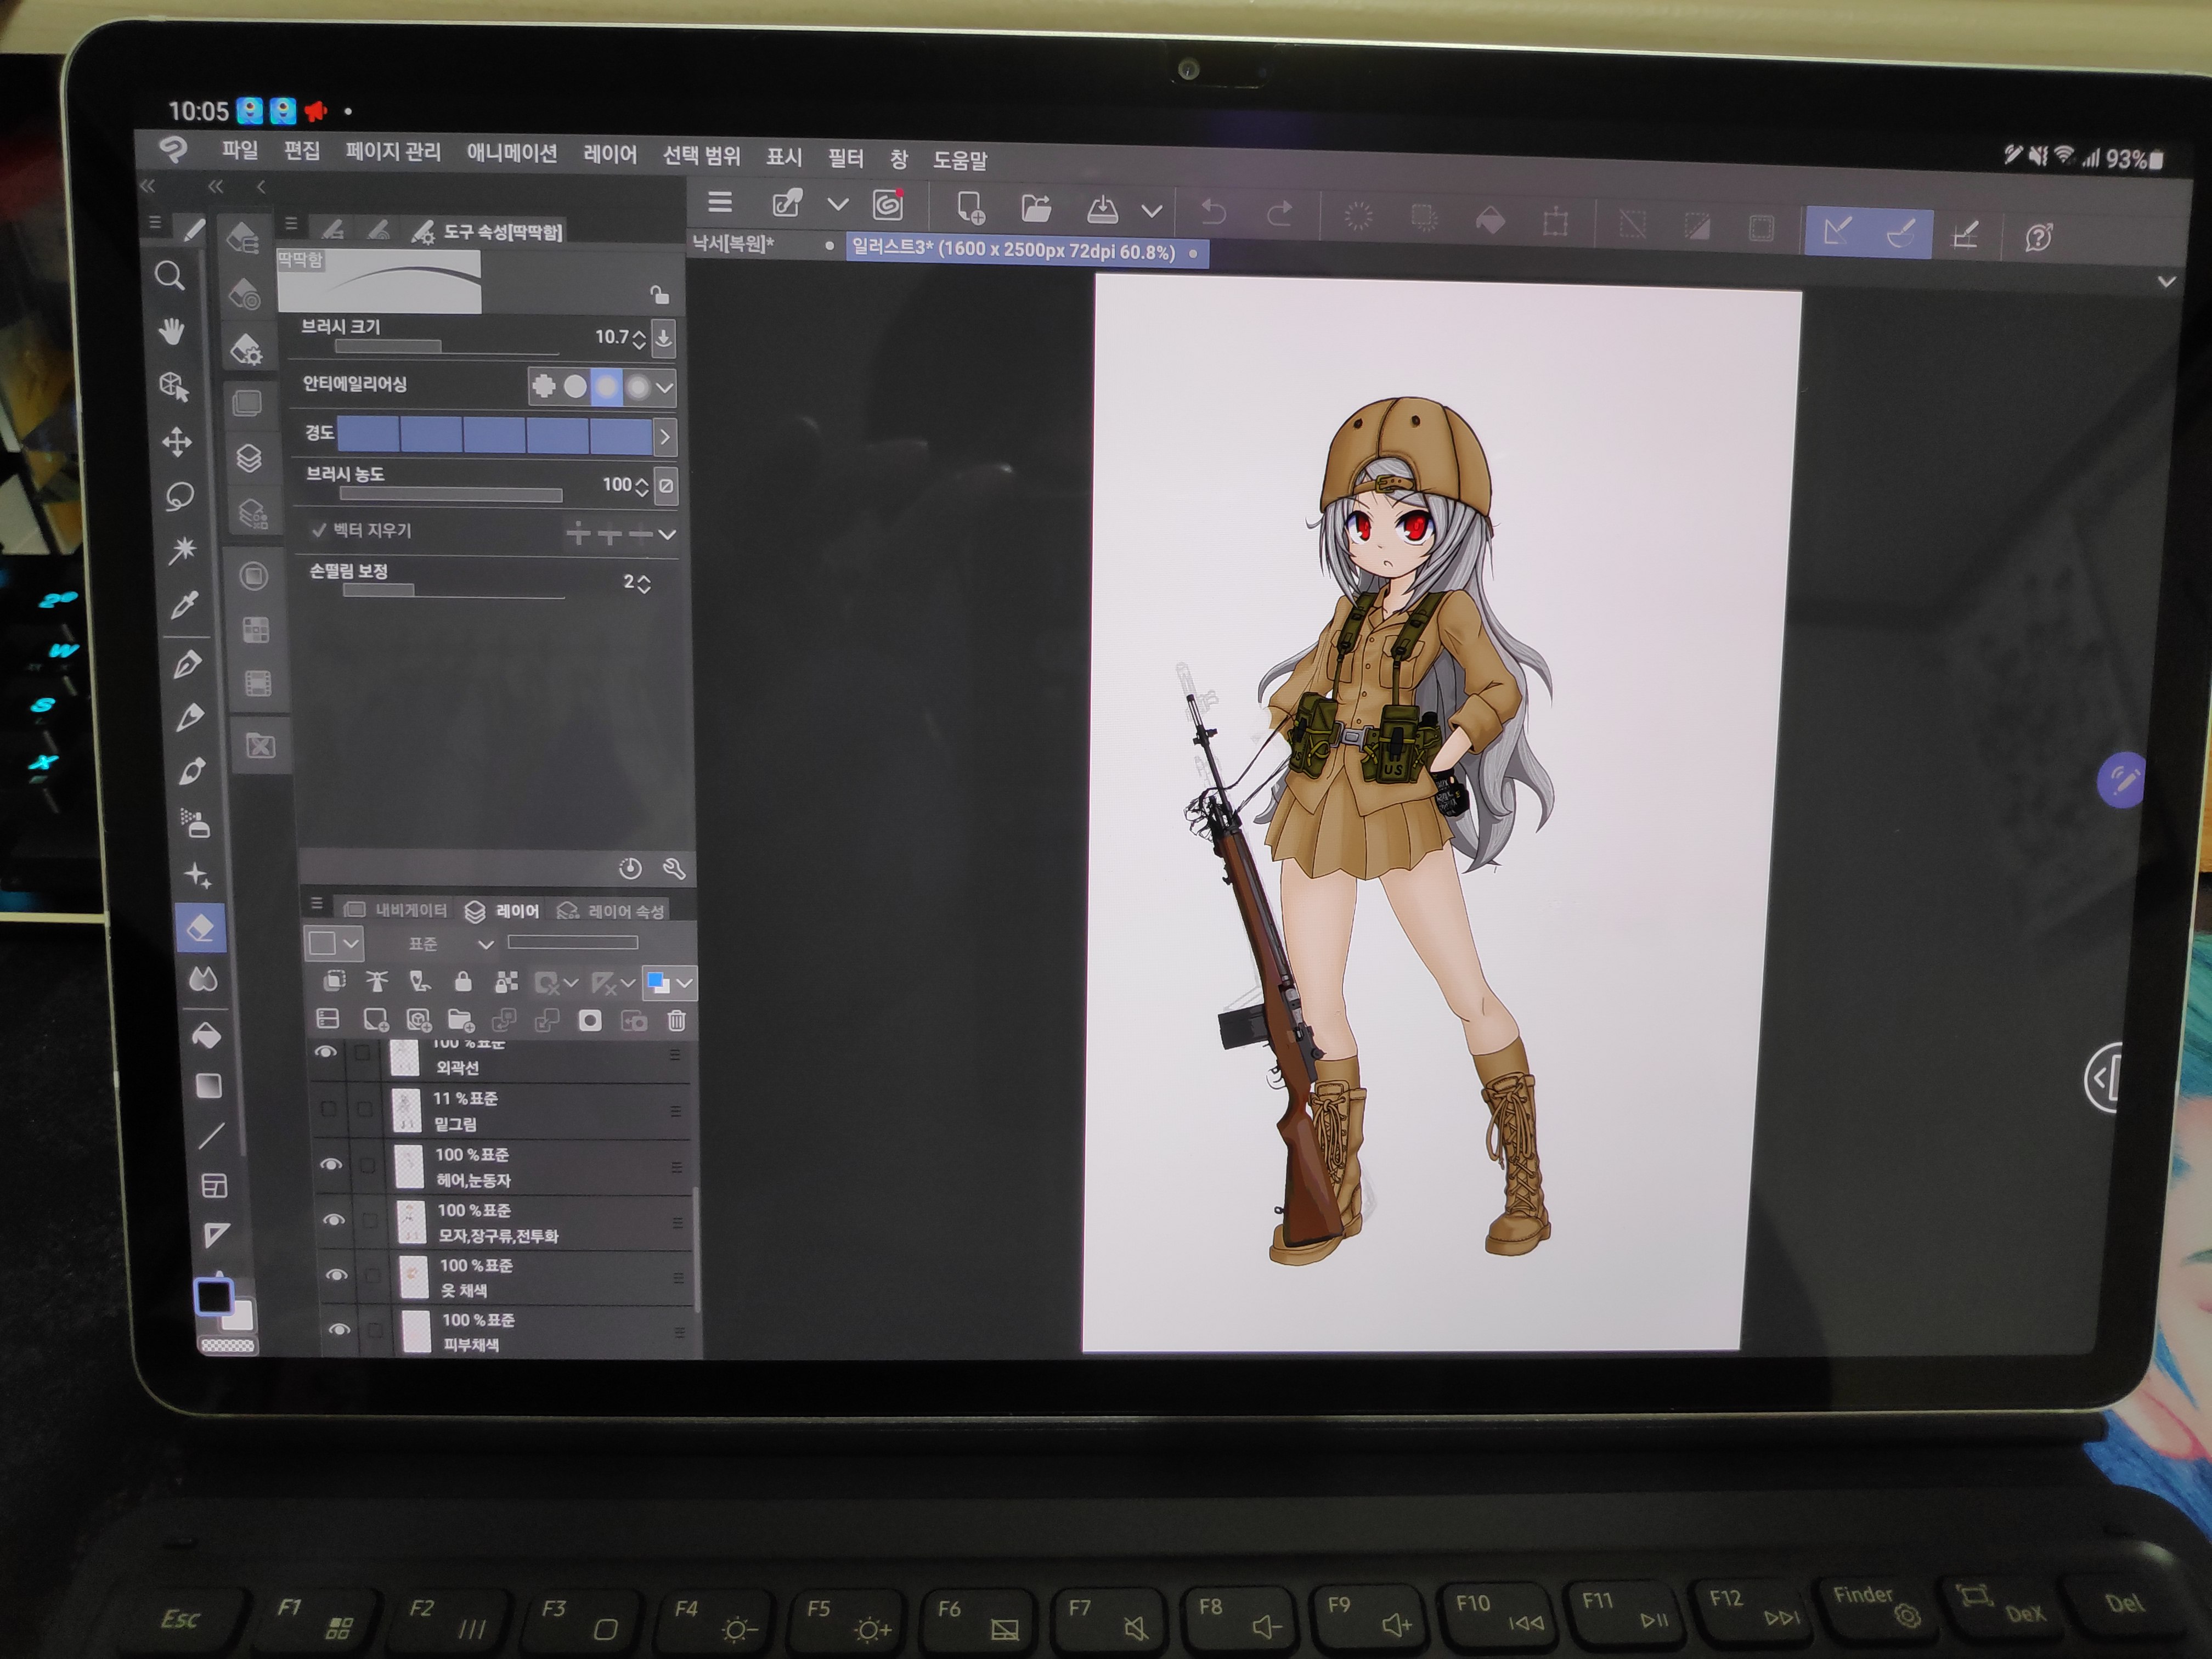The height and width of the screenshot is (1659, 2212).
Task: Reset tool properties to initial settings
Action: [630, 868]
